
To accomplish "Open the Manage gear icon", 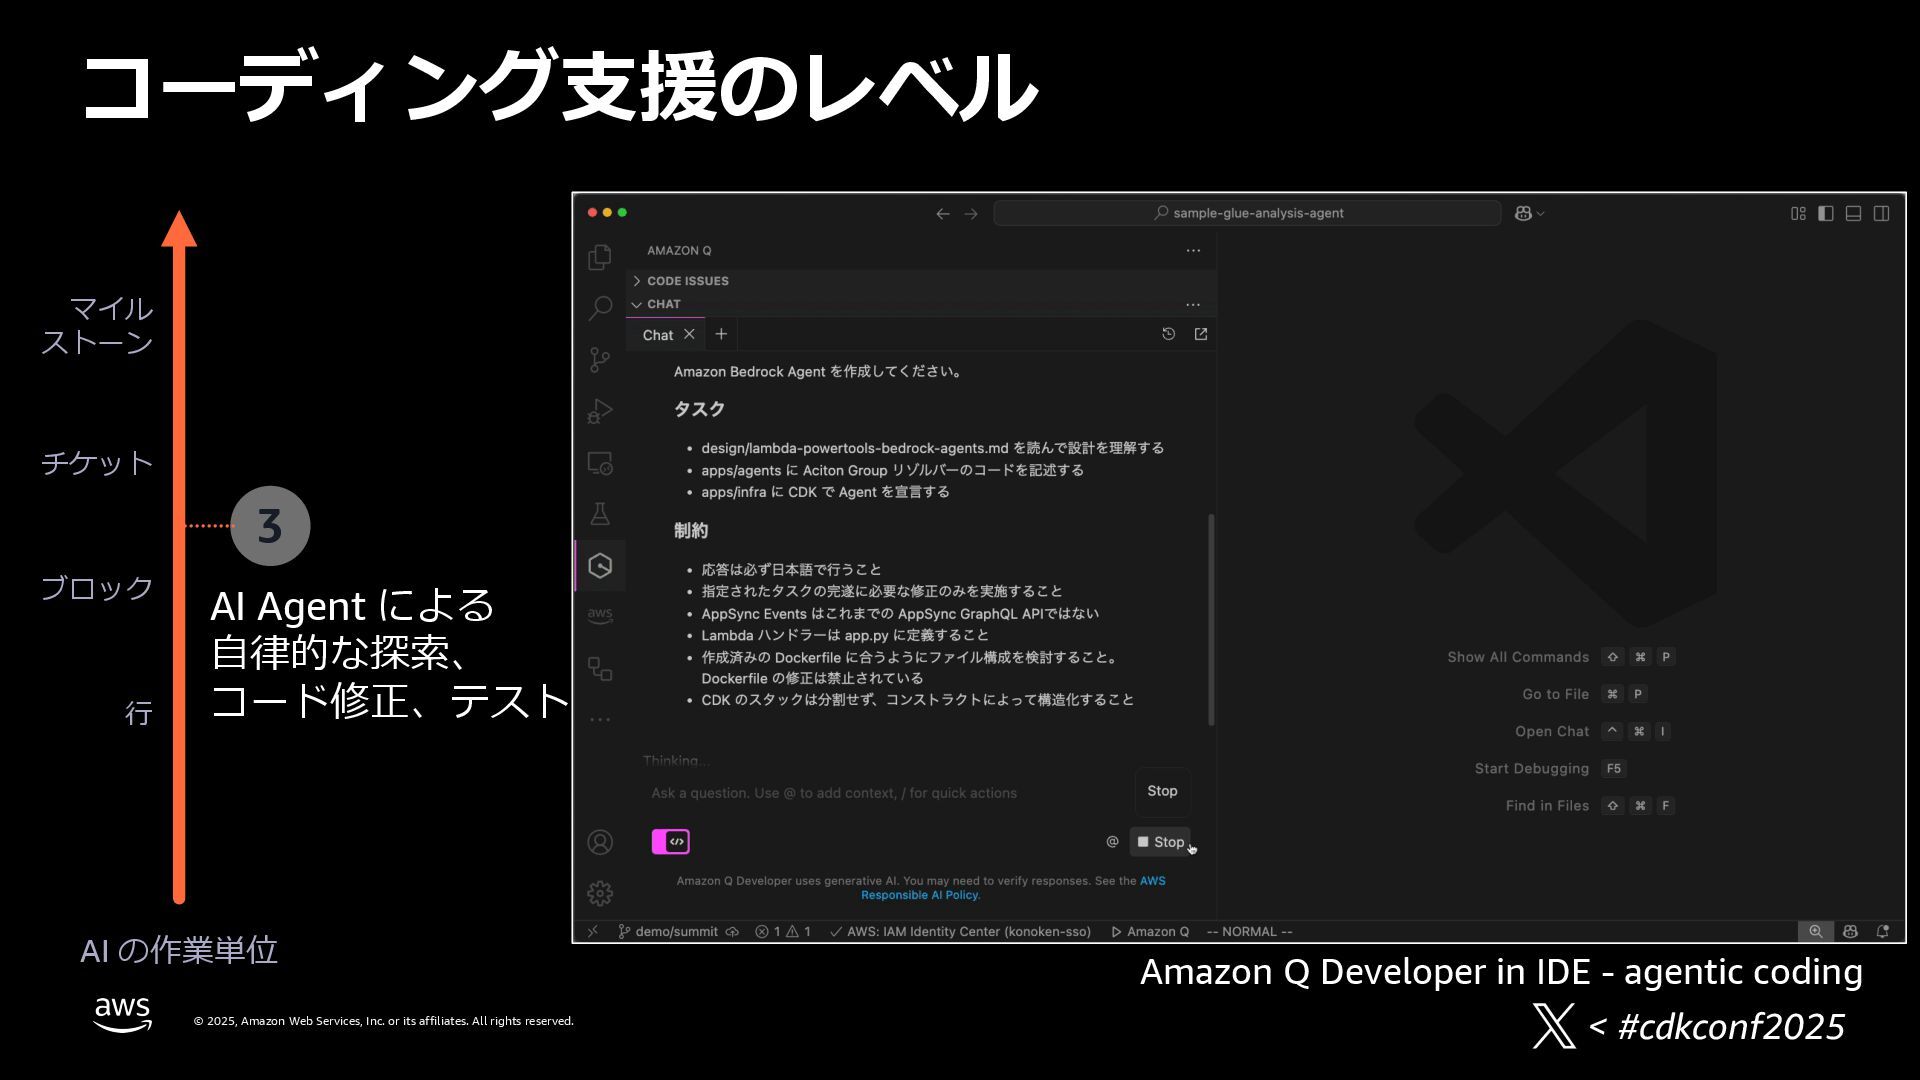I will pyautogui.click(x=600, y=893).
